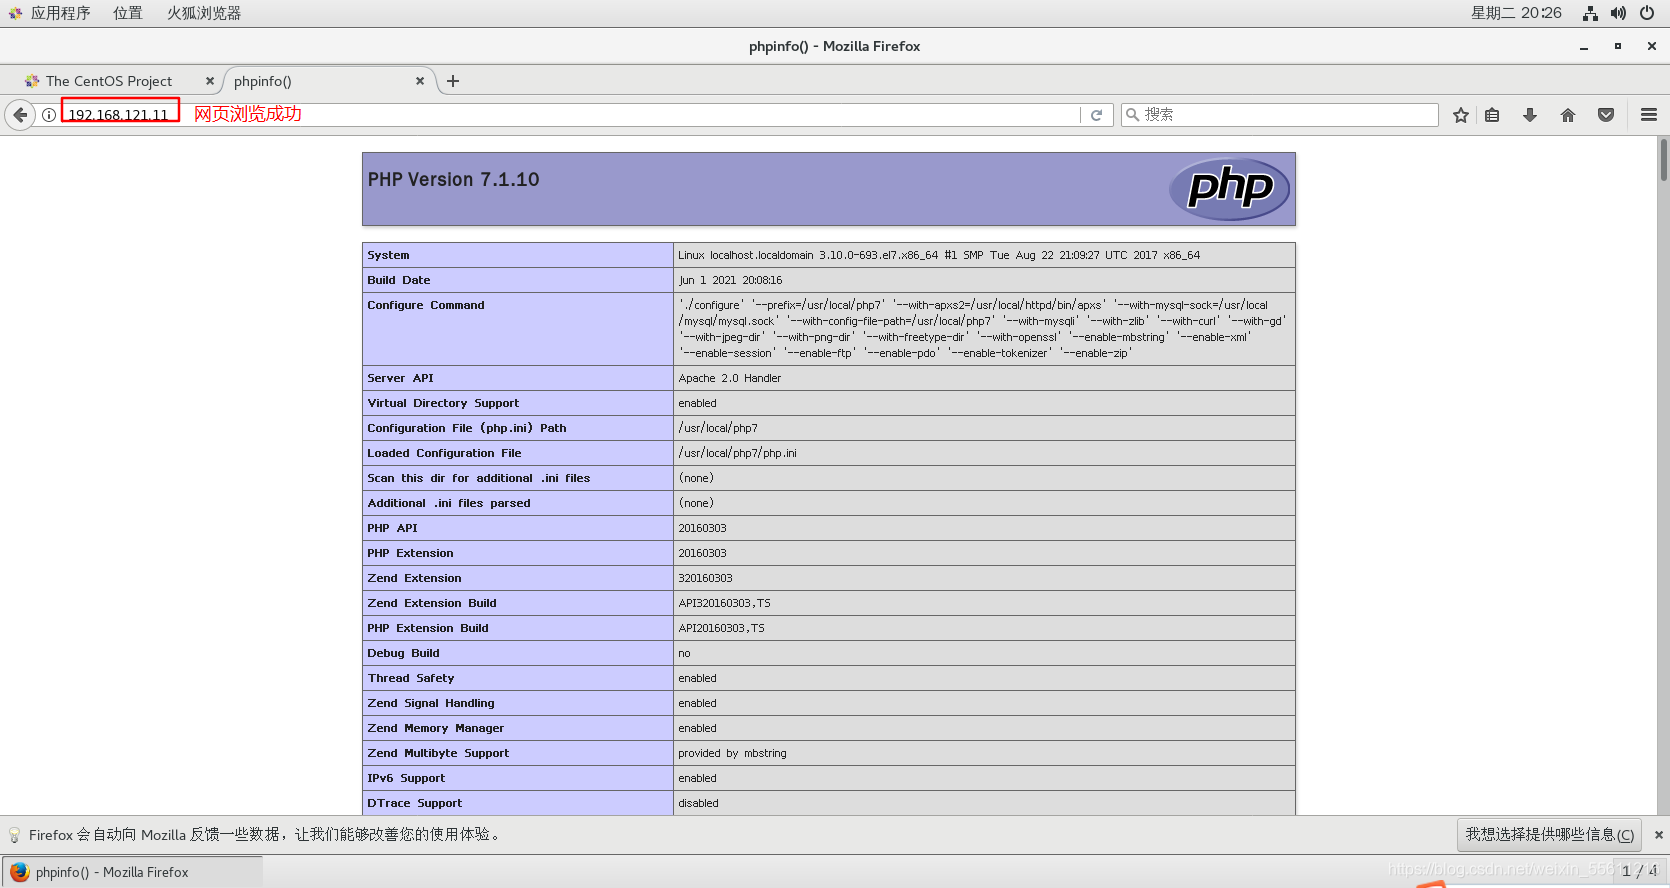Image resolution: width=1670 pixels, height=888 pixels.
Task: Open the 火狐浏览器 menu
Action: (x=204, y=13)
